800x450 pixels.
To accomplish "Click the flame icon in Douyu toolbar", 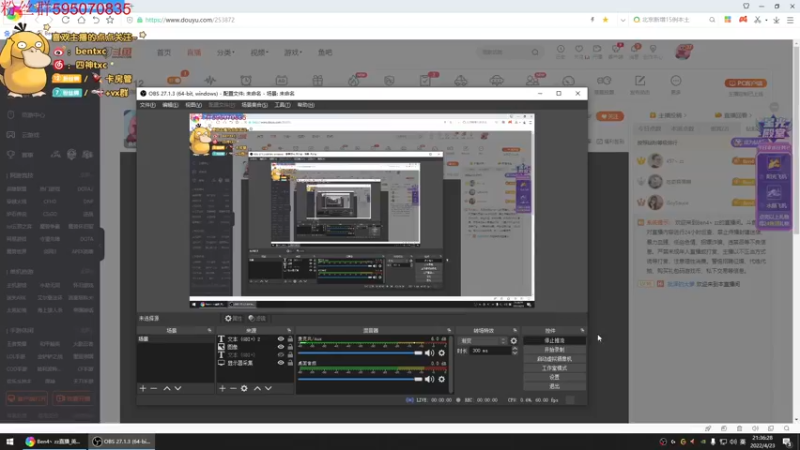I will click(x=354, y=80).
